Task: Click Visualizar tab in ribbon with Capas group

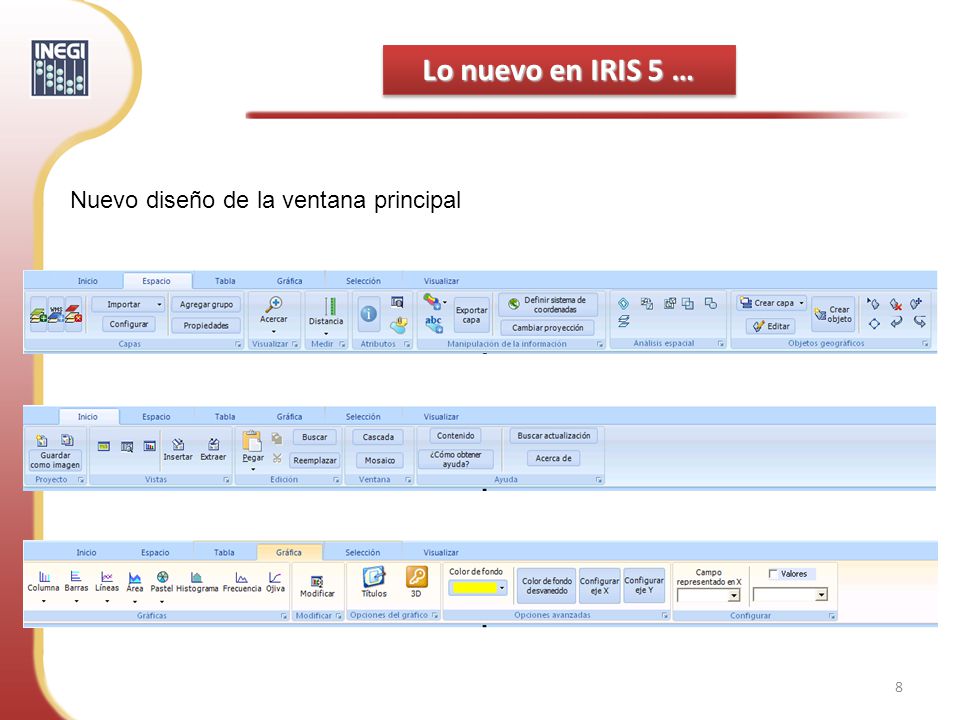Action: click(441, 281)
